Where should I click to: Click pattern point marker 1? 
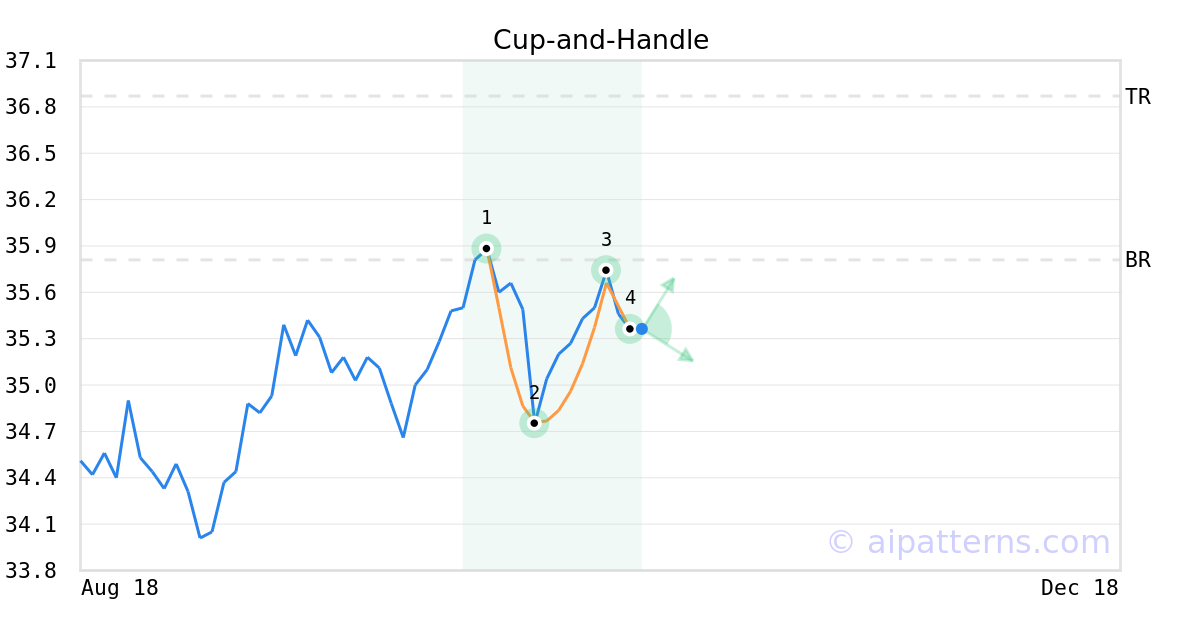click(x=486, y=248)
